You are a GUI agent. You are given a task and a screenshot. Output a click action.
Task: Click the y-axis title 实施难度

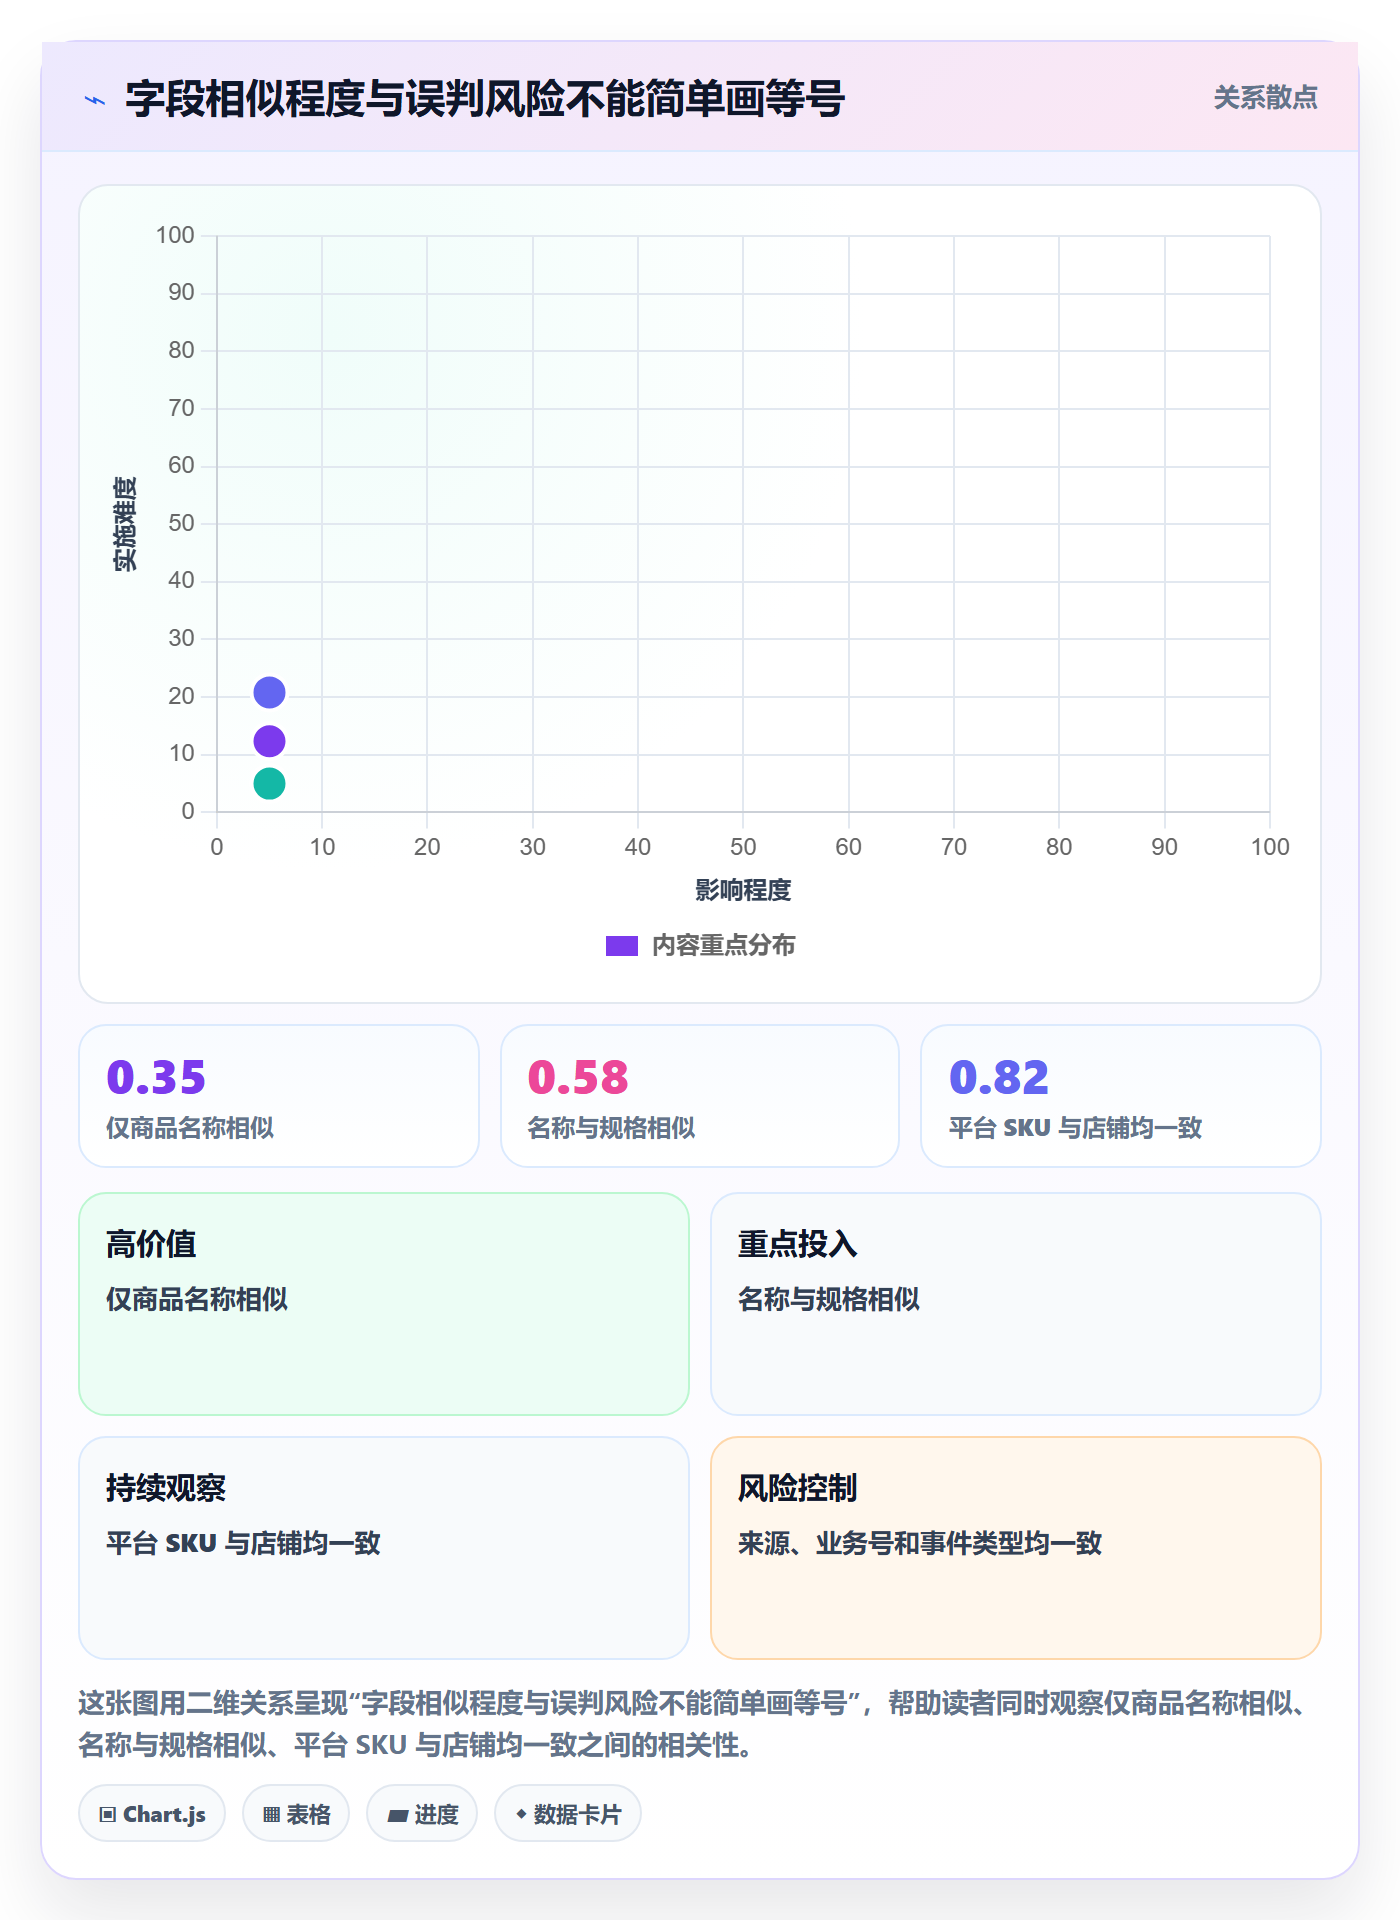pos(125,524)
